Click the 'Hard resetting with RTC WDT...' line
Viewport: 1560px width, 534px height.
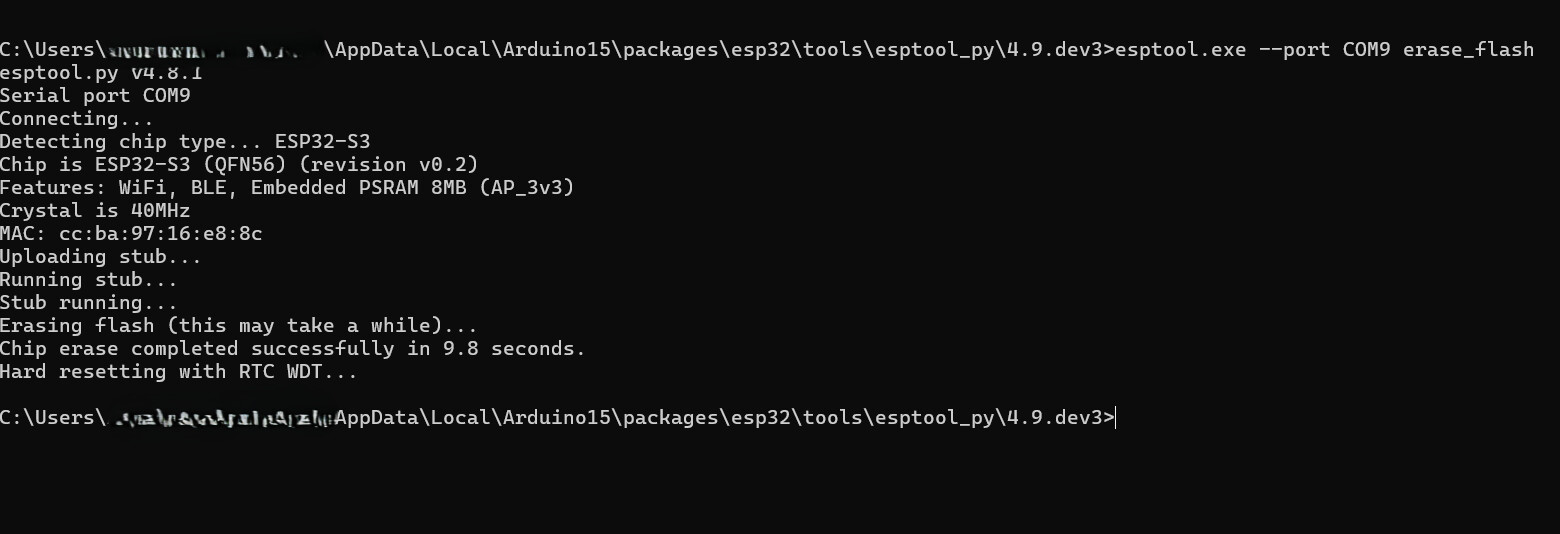tap(179, 372)
